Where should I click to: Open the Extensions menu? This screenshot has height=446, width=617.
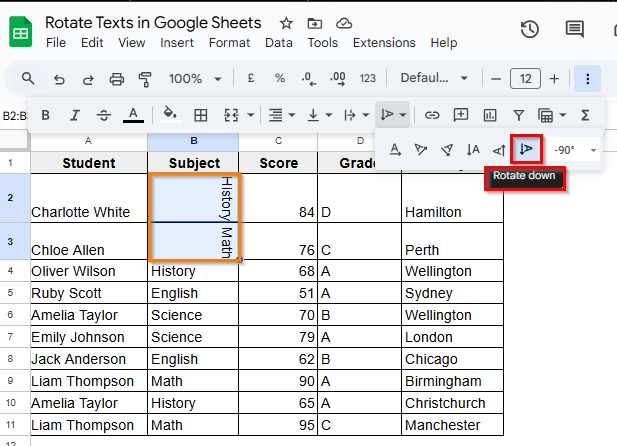pos(384,43)
